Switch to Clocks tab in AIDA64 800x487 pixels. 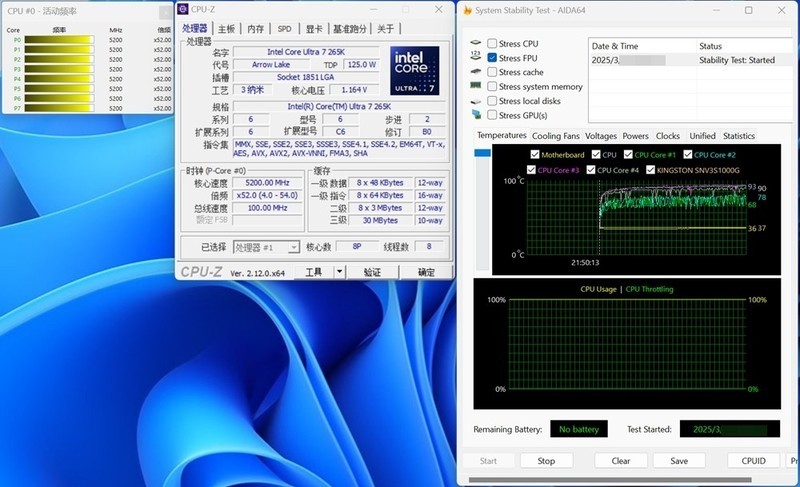coord(667,136)
